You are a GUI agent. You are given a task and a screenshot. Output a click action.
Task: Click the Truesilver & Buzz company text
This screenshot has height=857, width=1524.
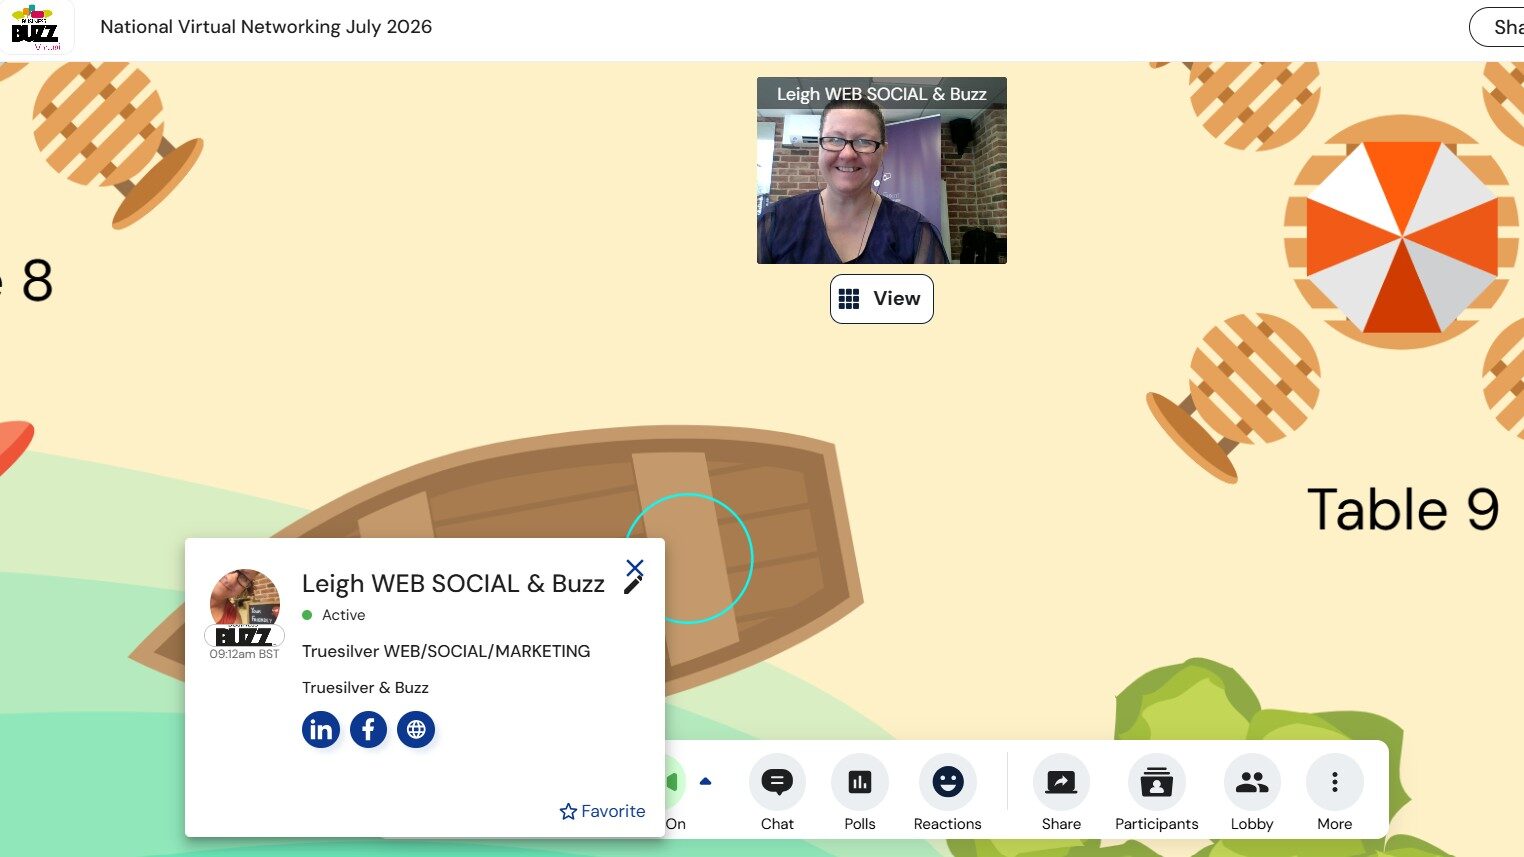tap(365, 688)
